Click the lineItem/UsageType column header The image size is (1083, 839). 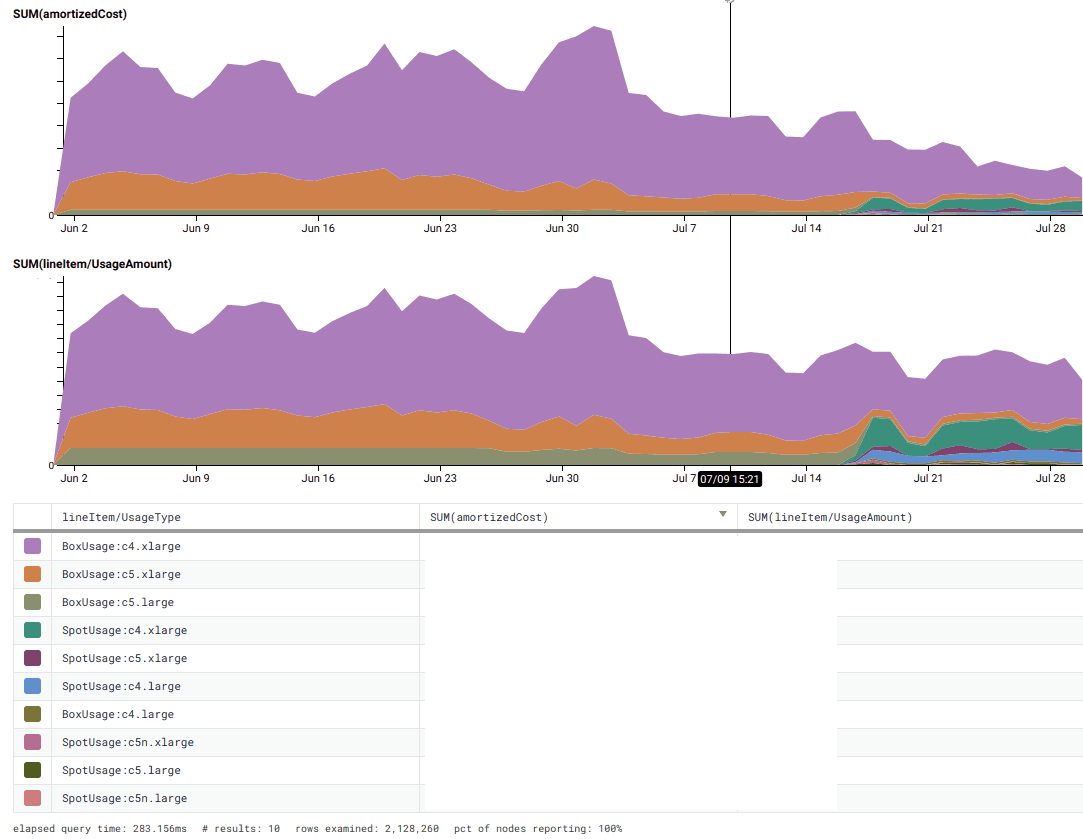click(x=121, y=517)
